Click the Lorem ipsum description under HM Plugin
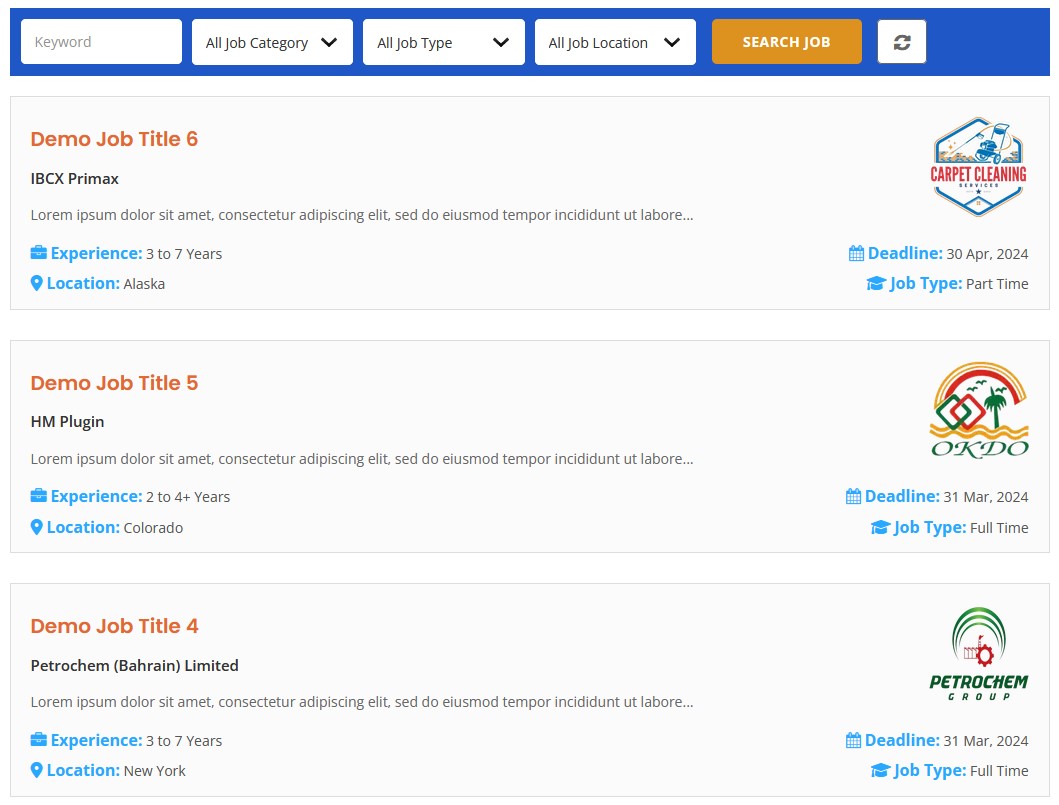The image size is (1059, 805). pyautogui.click(x=362, y=459)
